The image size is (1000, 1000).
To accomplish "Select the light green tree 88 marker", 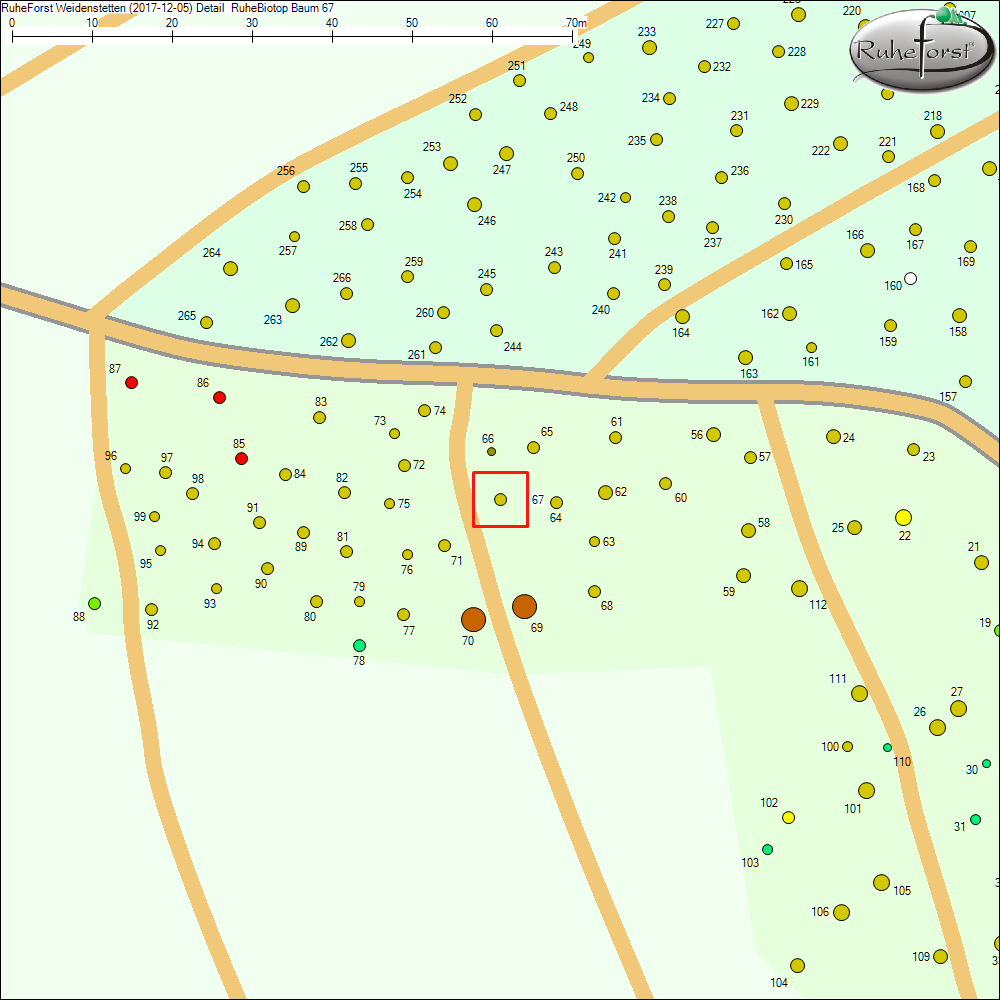I will [95, 603].
